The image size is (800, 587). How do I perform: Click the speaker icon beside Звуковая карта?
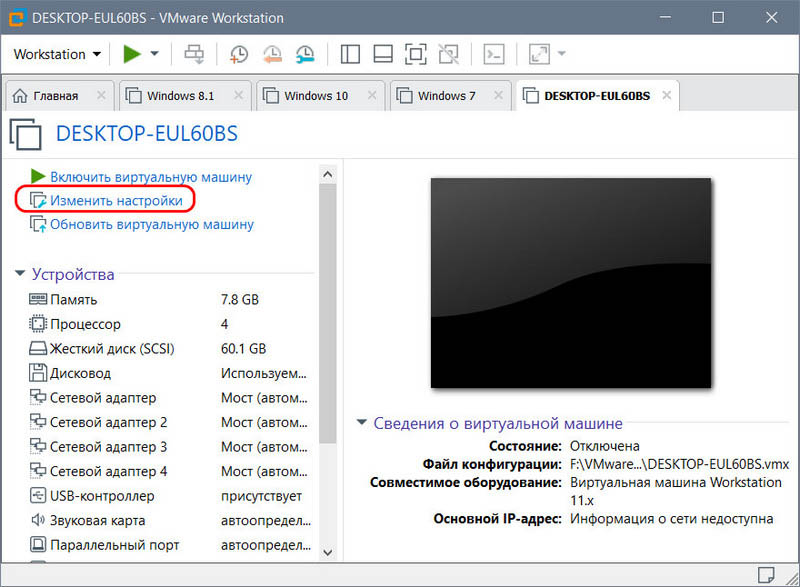38,520
